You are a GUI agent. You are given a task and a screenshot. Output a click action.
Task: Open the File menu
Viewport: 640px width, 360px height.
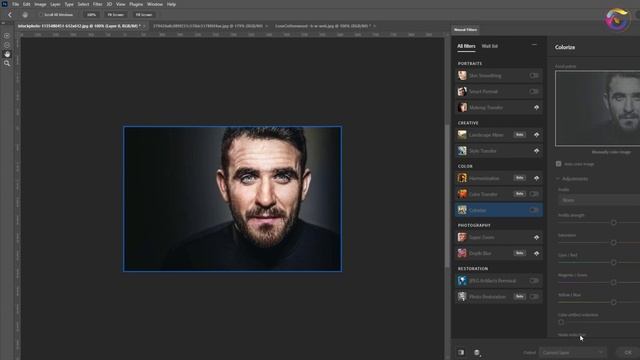click(x=15, y=4)
